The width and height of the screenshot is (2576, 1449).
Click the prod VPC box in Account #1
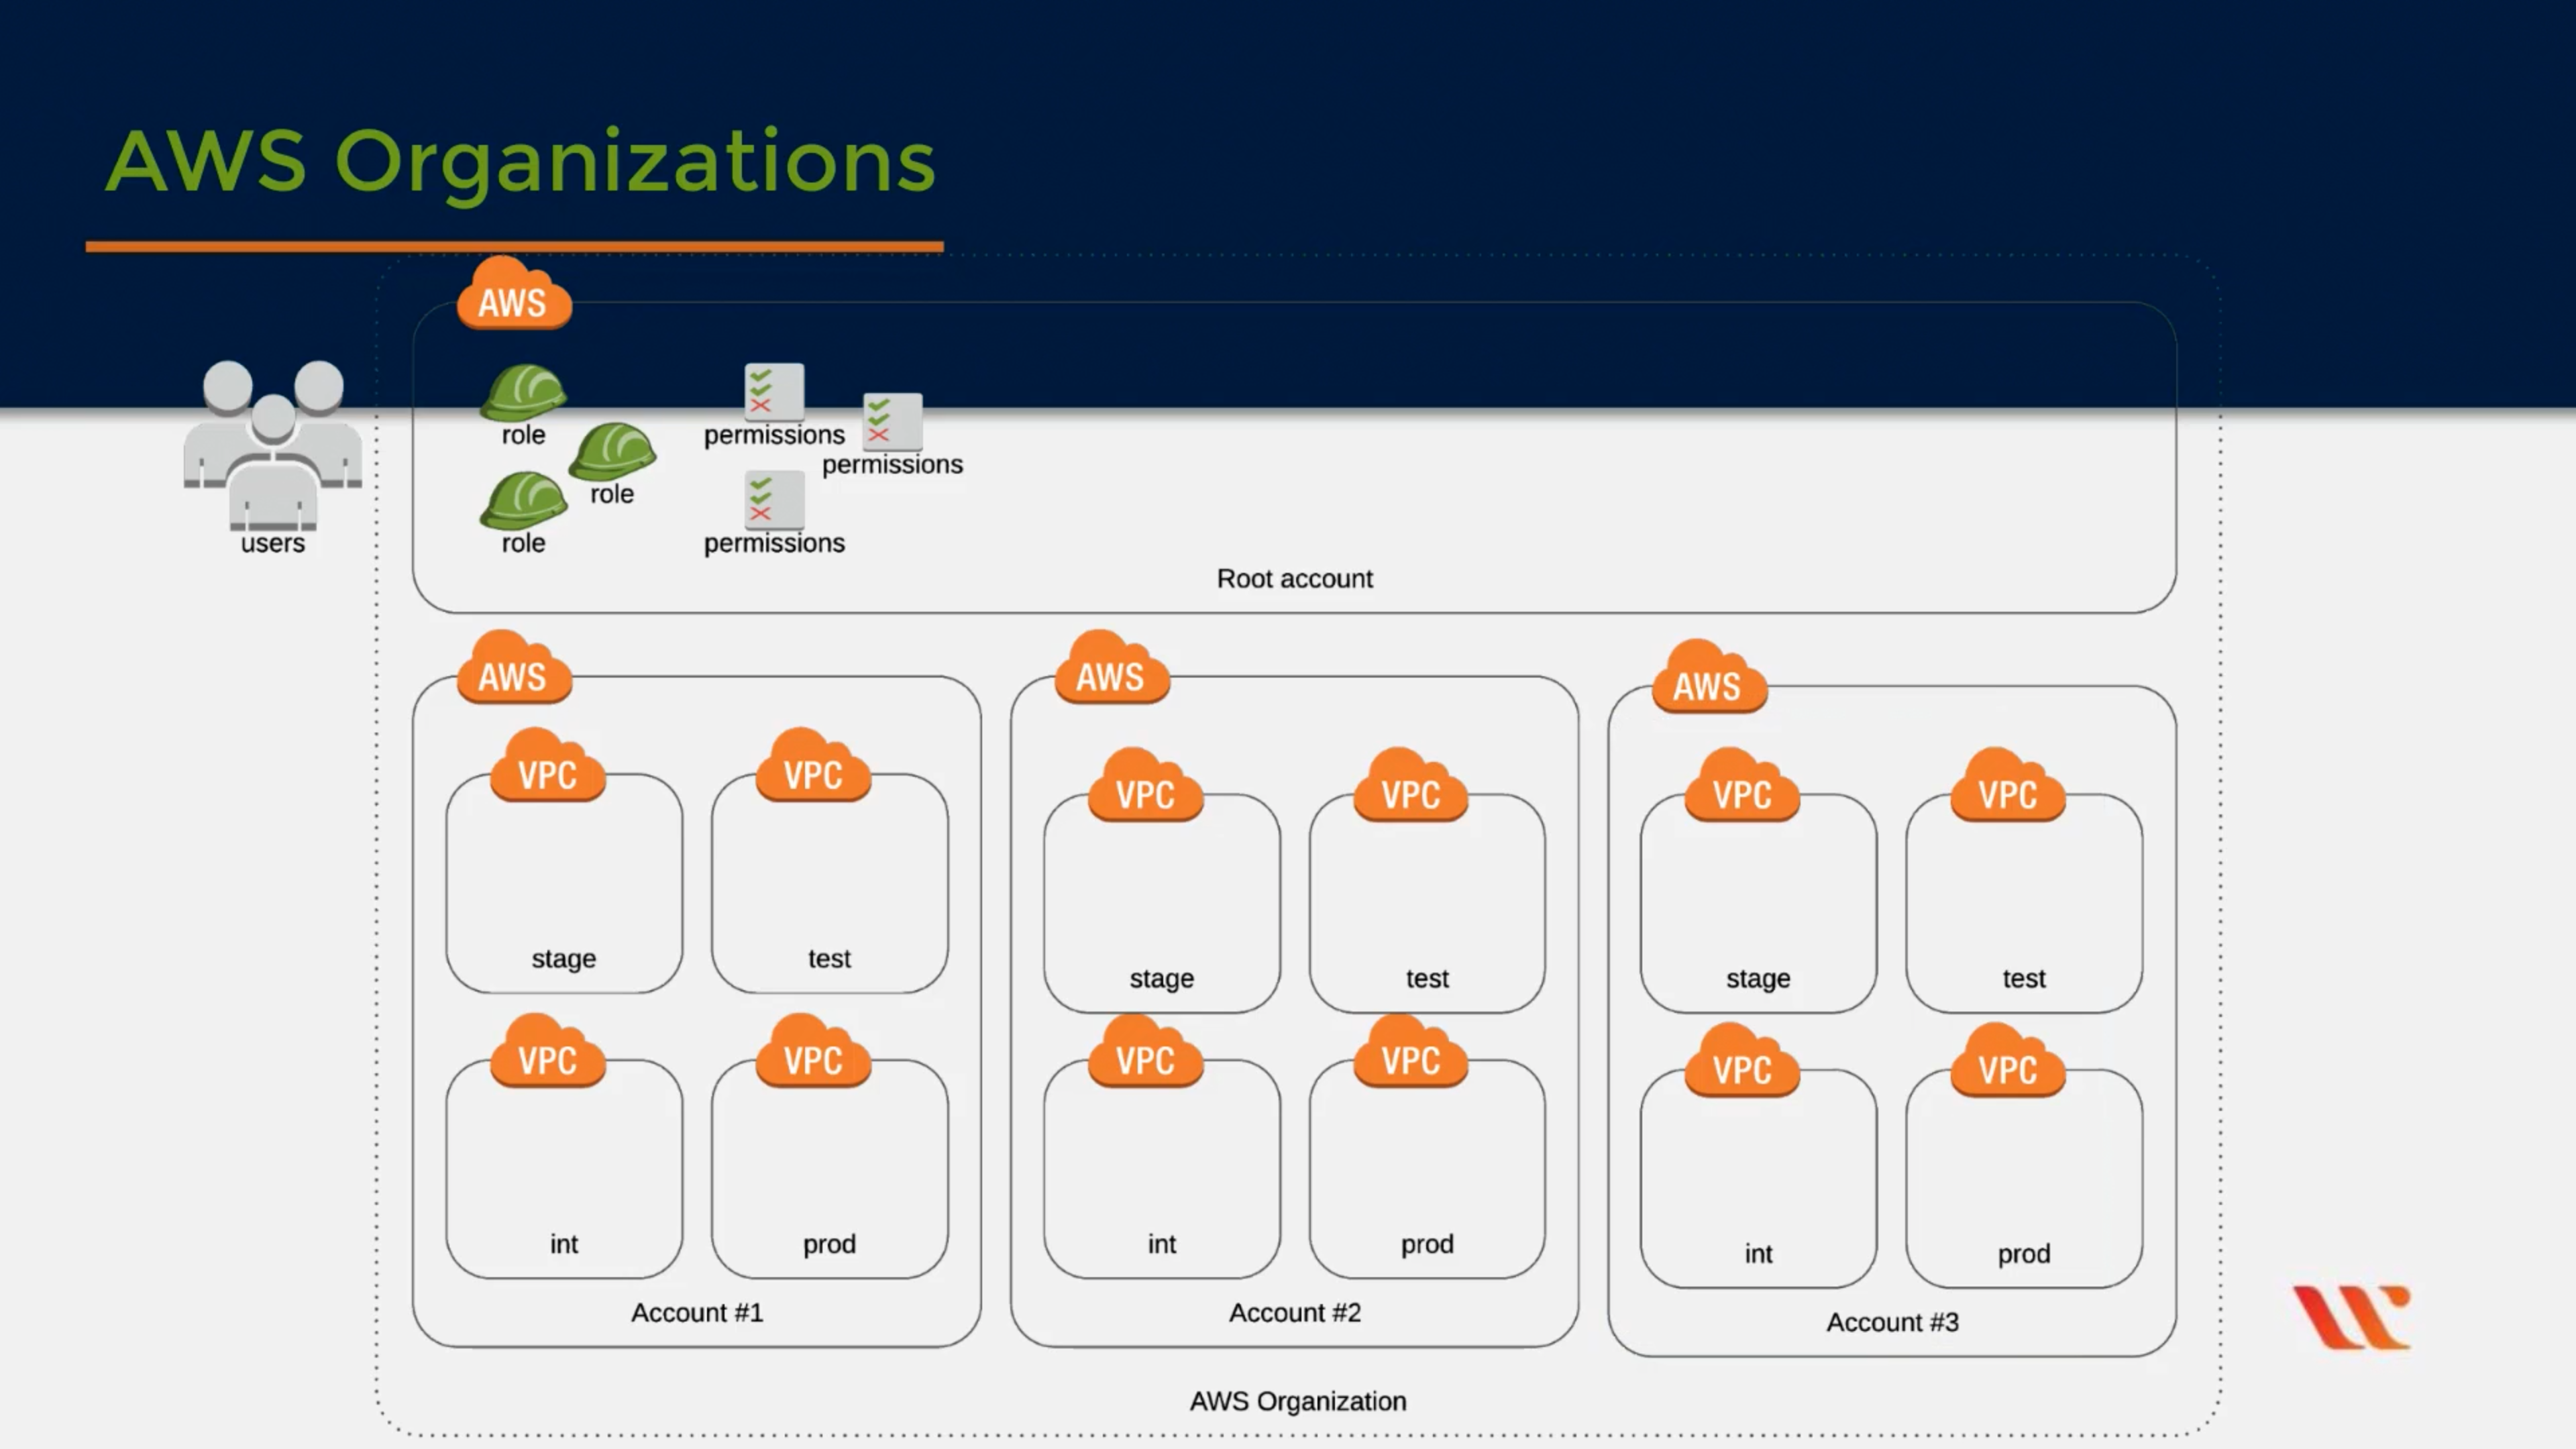coord(829,1170)
